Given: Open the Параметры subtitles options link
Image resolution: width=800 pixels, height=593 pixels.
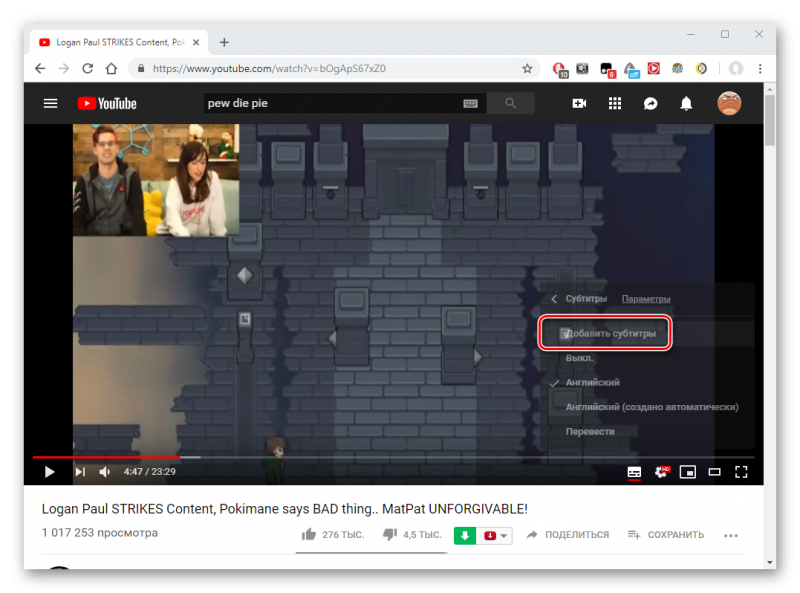Looking at the screenshot, I should click(x=646, y=299).
